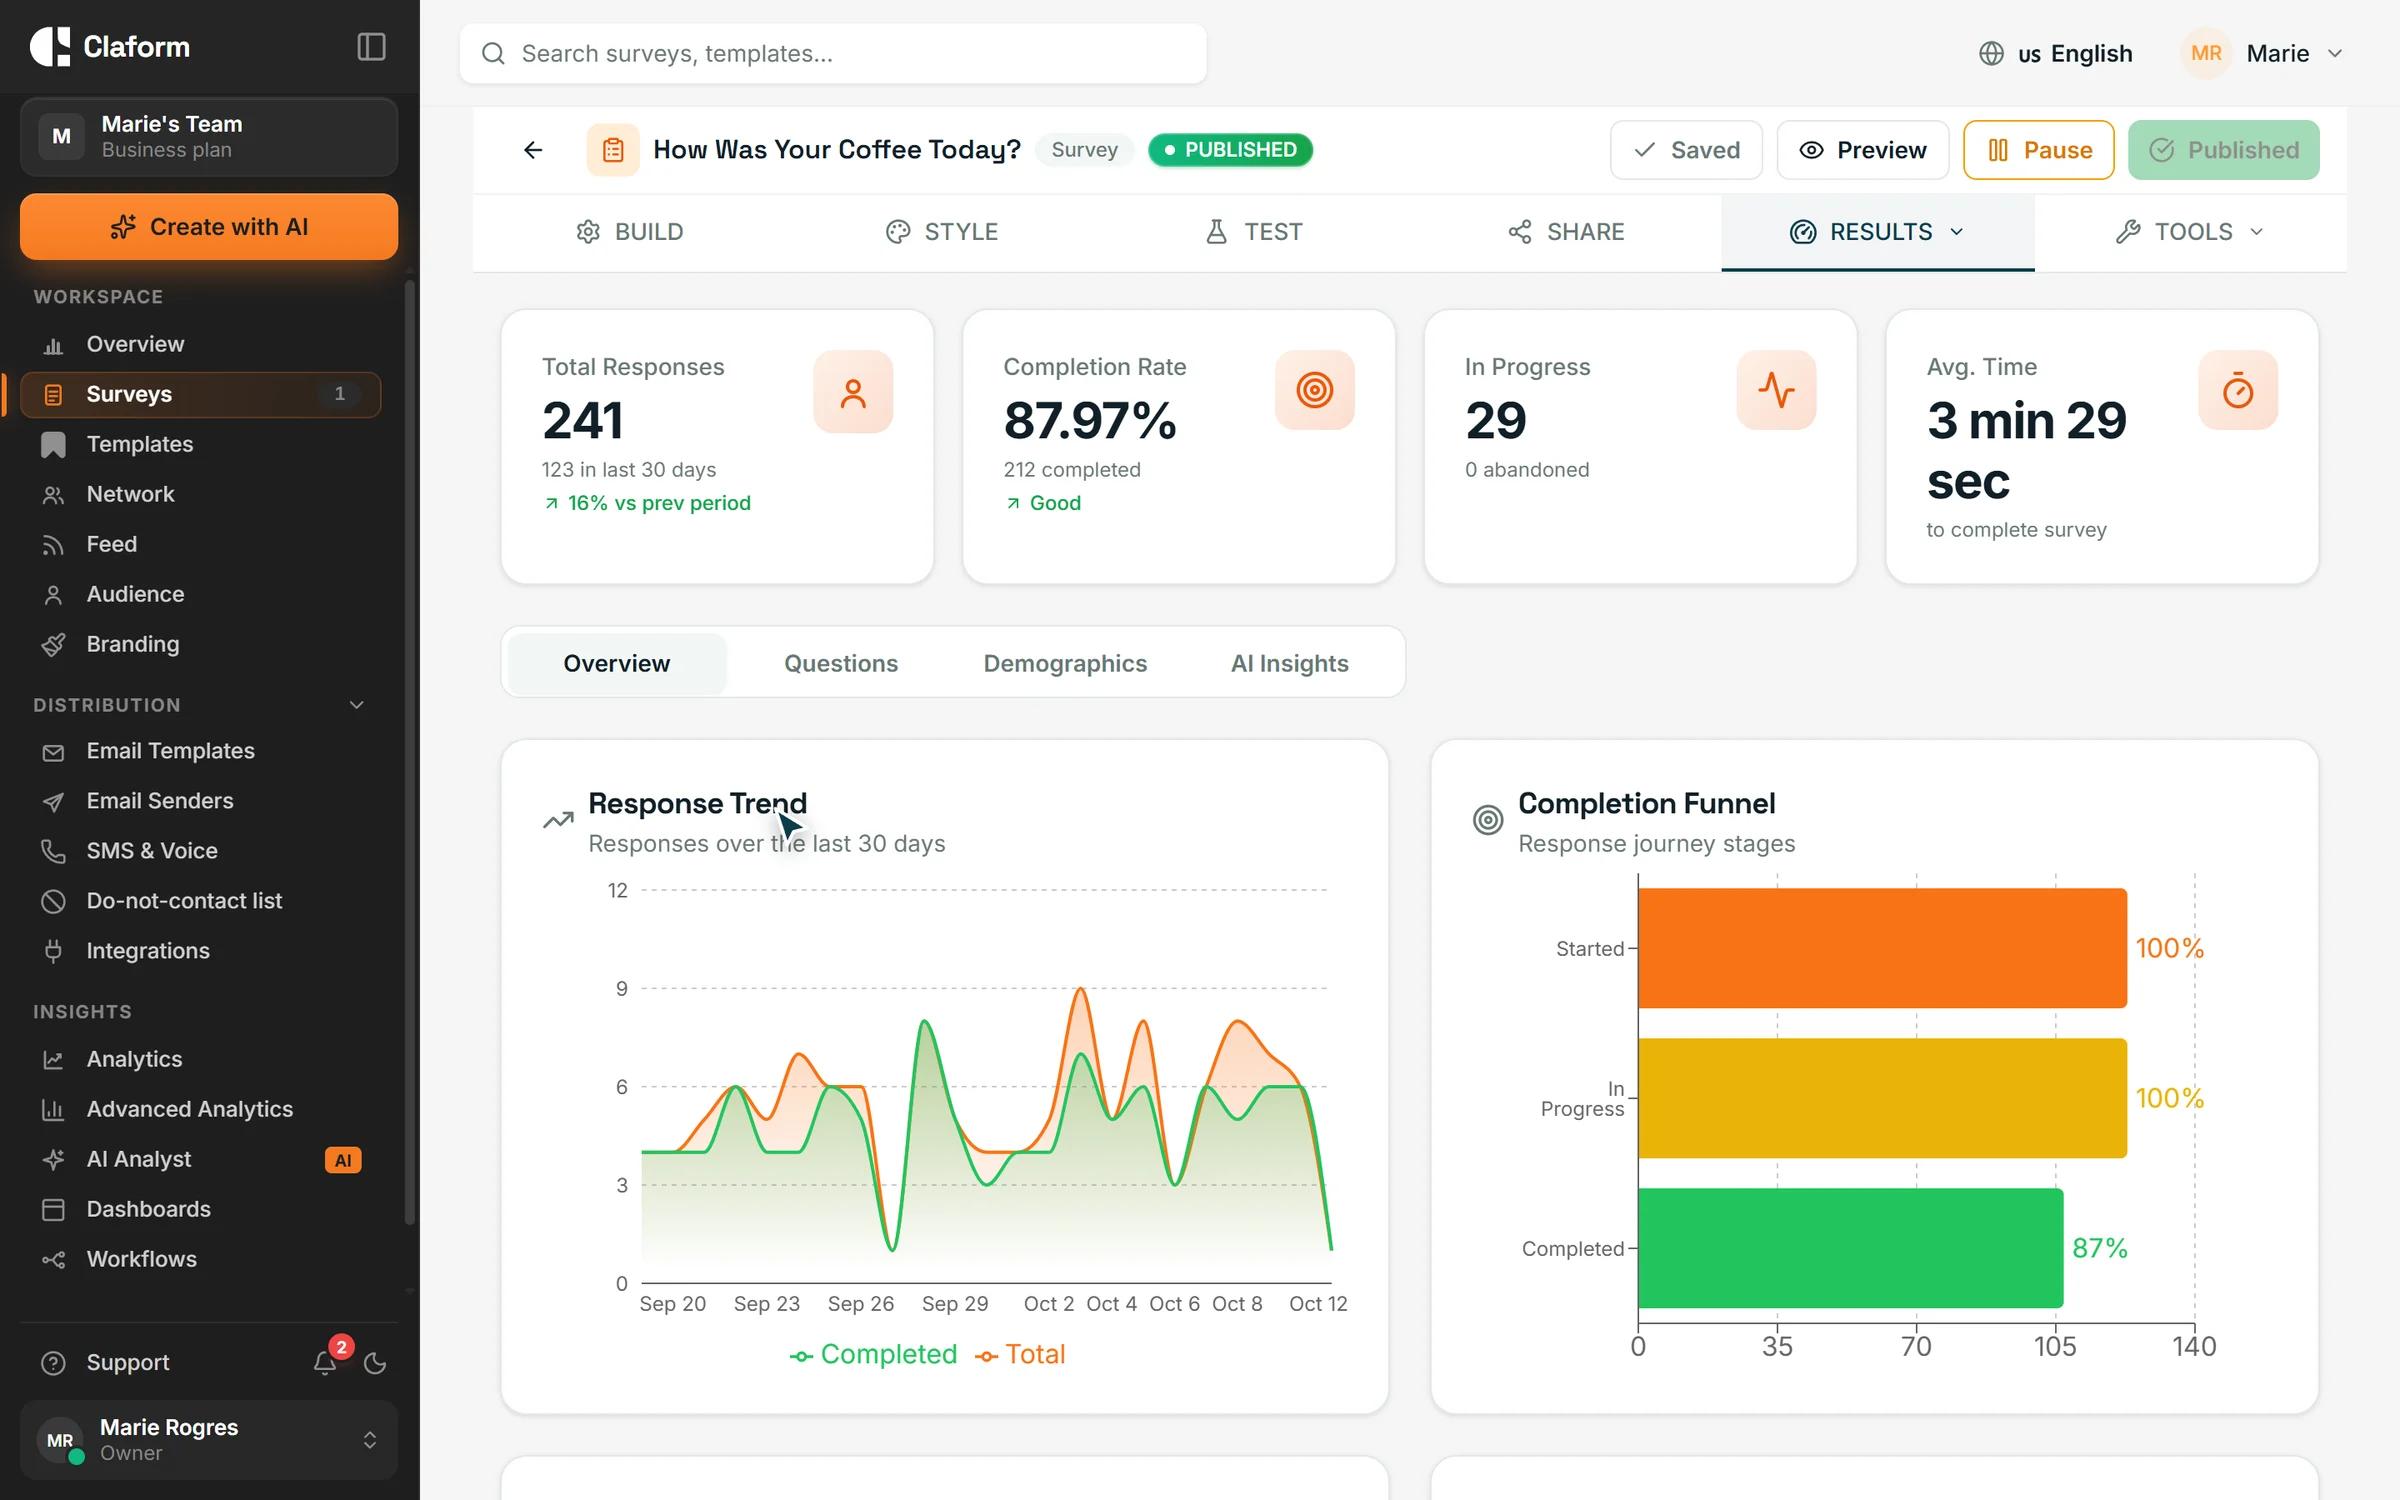Collapse the Distribution section
The width and height of the screenshot is (2400, 1500).
(356, 705)
